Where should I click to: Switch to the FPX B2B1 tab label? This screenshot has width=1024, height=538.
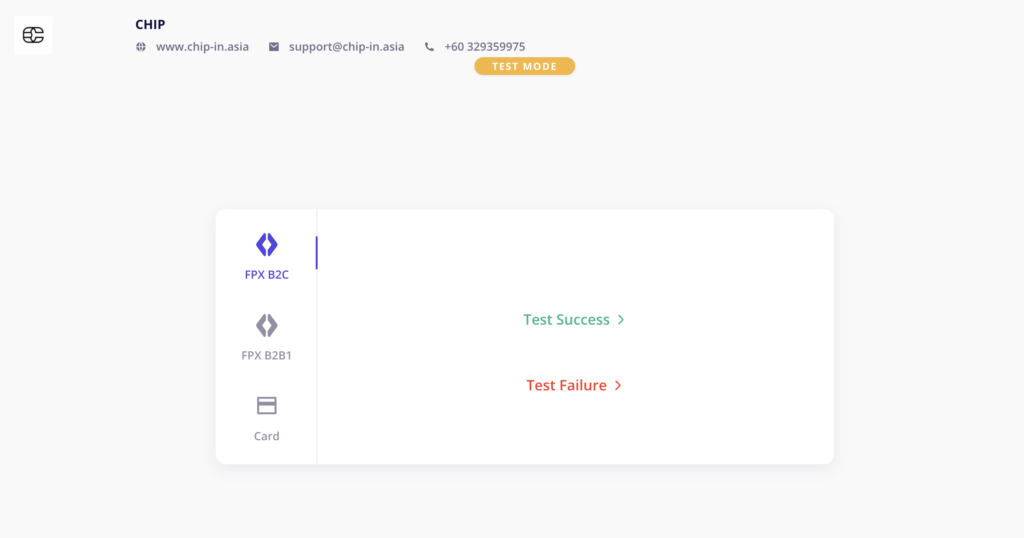266,356
